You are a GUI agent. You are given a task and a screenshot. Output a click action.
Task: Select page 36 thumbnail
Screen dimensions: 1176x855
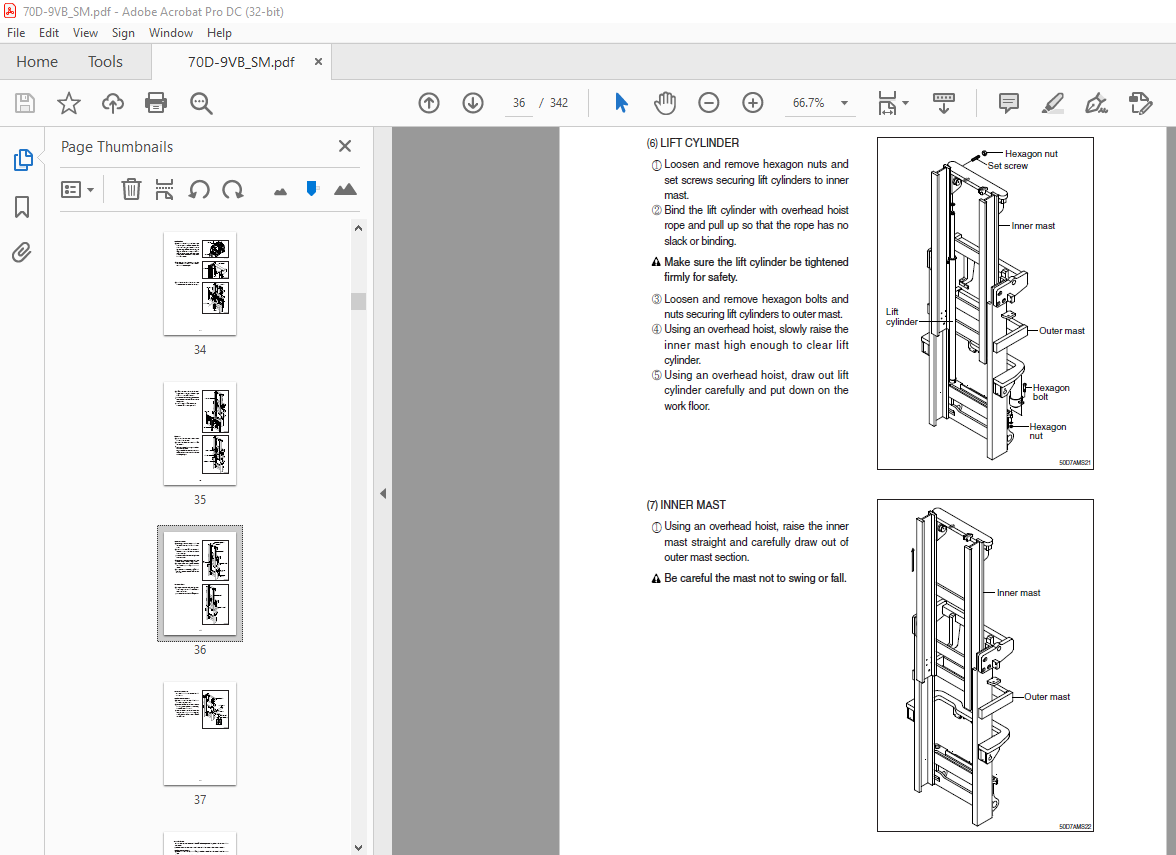tap(200, 584)
